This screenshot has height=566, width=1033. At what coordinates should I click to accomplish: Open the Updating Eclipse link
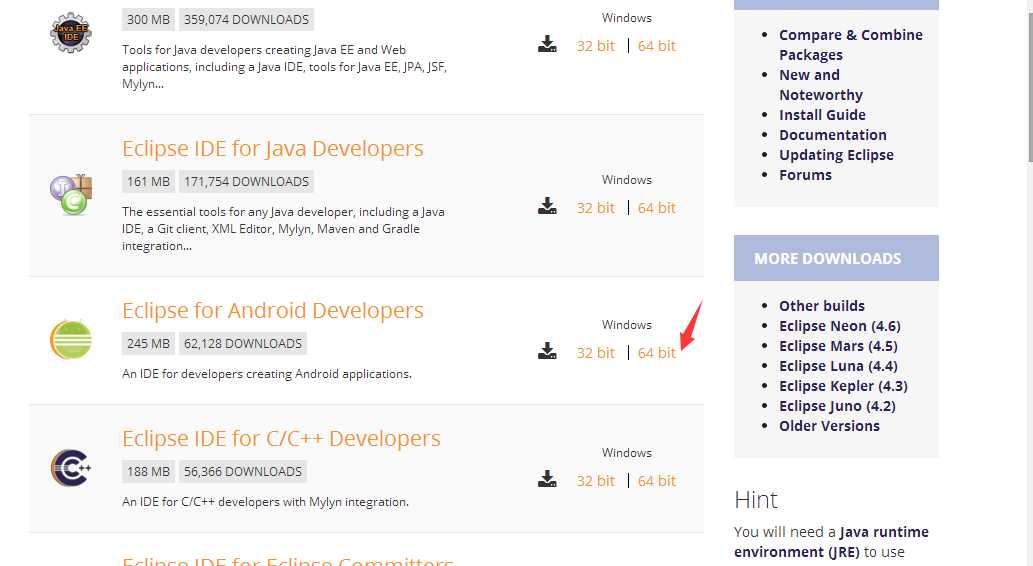(x=836, y=155)
